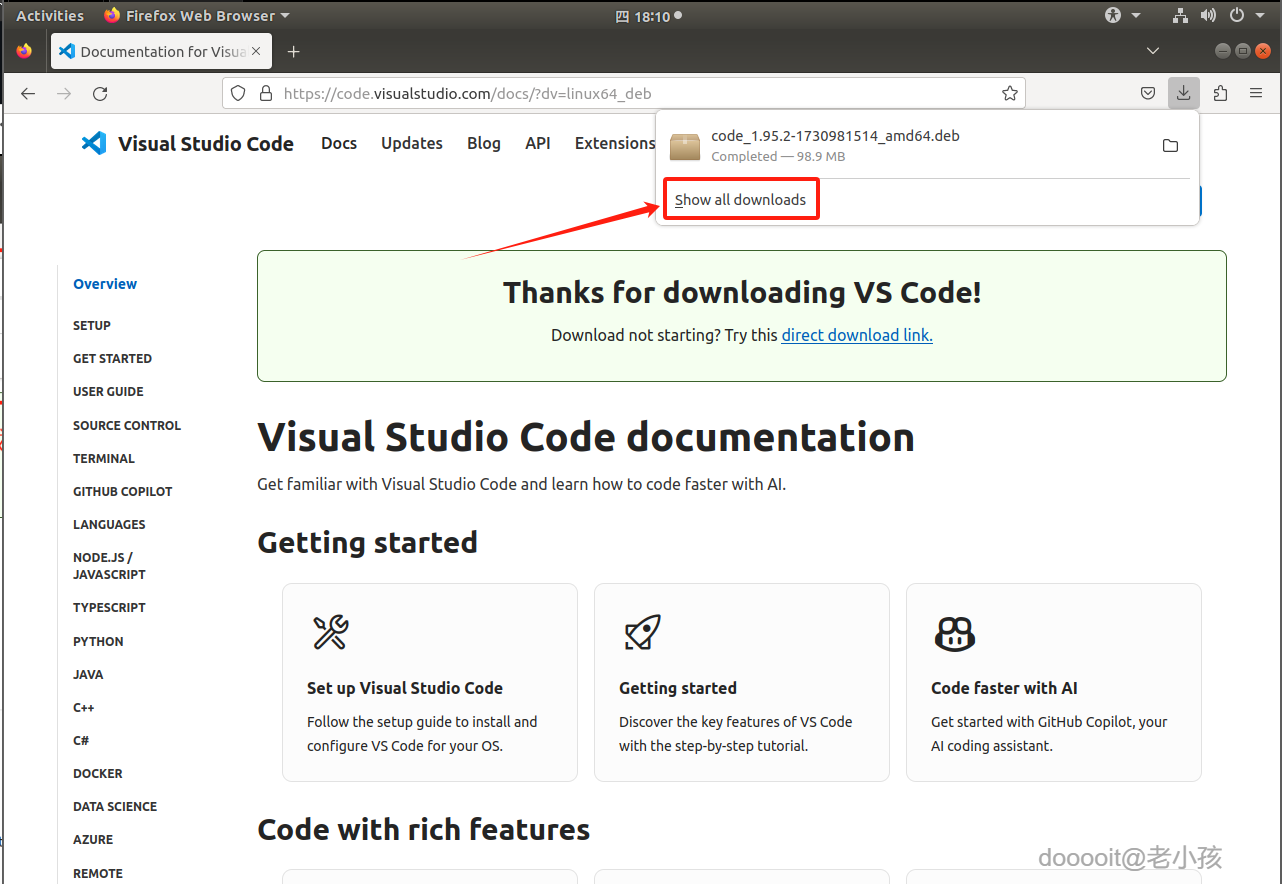This screenshot has height=884, width=1282.
Task: Click Show all downloads
Action: tap(740, 200)
